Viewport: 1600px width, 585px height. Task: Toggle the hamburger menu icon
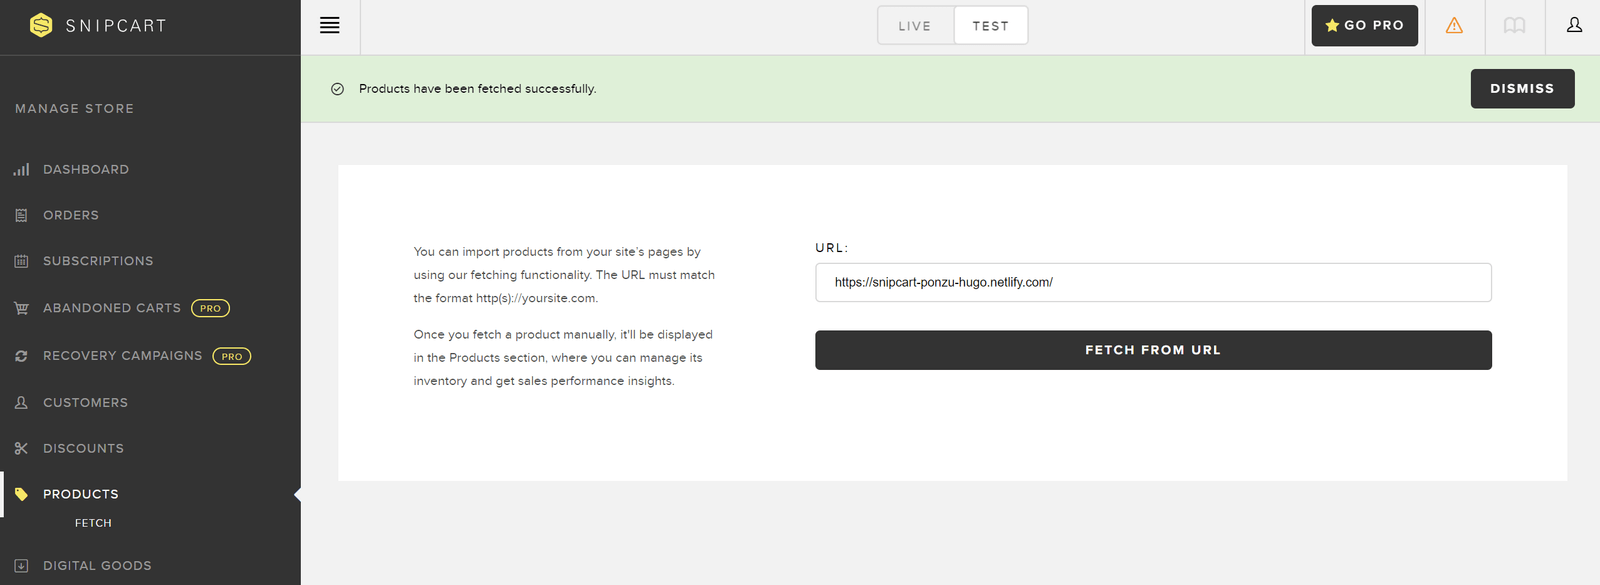click(x=330, y=26)
